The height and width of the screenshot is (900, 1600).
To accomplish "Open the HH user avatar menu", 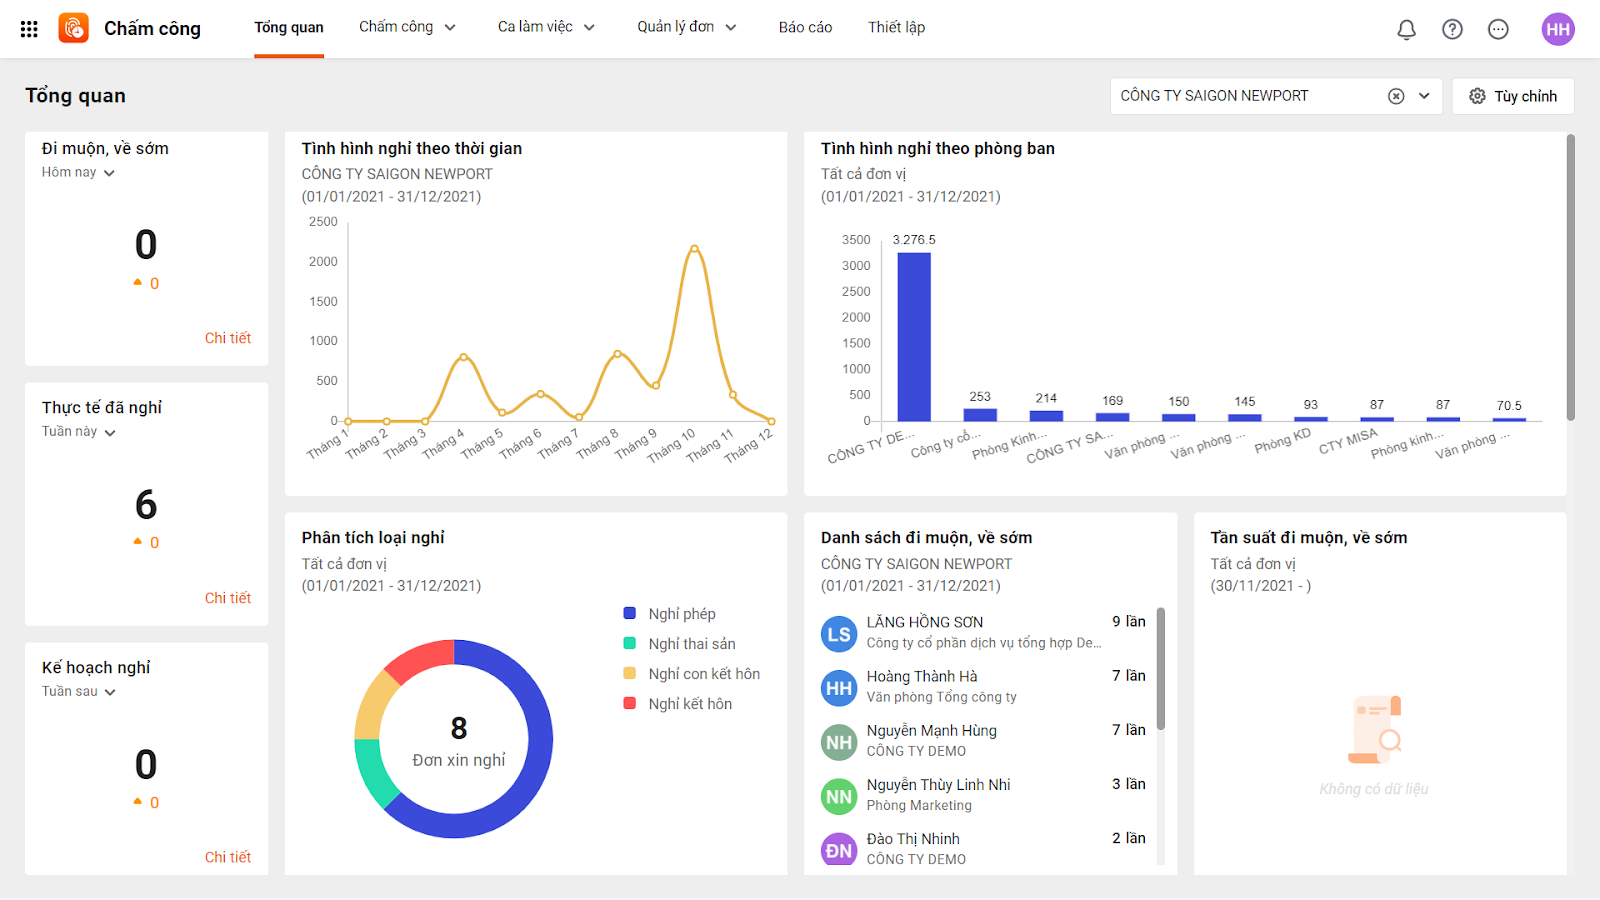I will coord(1558,29).
